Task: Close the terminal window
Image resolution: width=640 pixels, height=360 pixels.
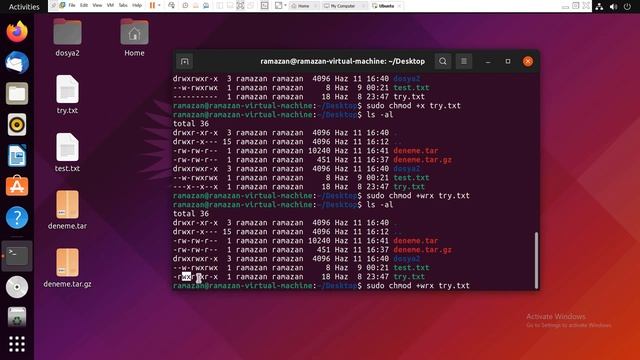Action: (x=528, y=62)
